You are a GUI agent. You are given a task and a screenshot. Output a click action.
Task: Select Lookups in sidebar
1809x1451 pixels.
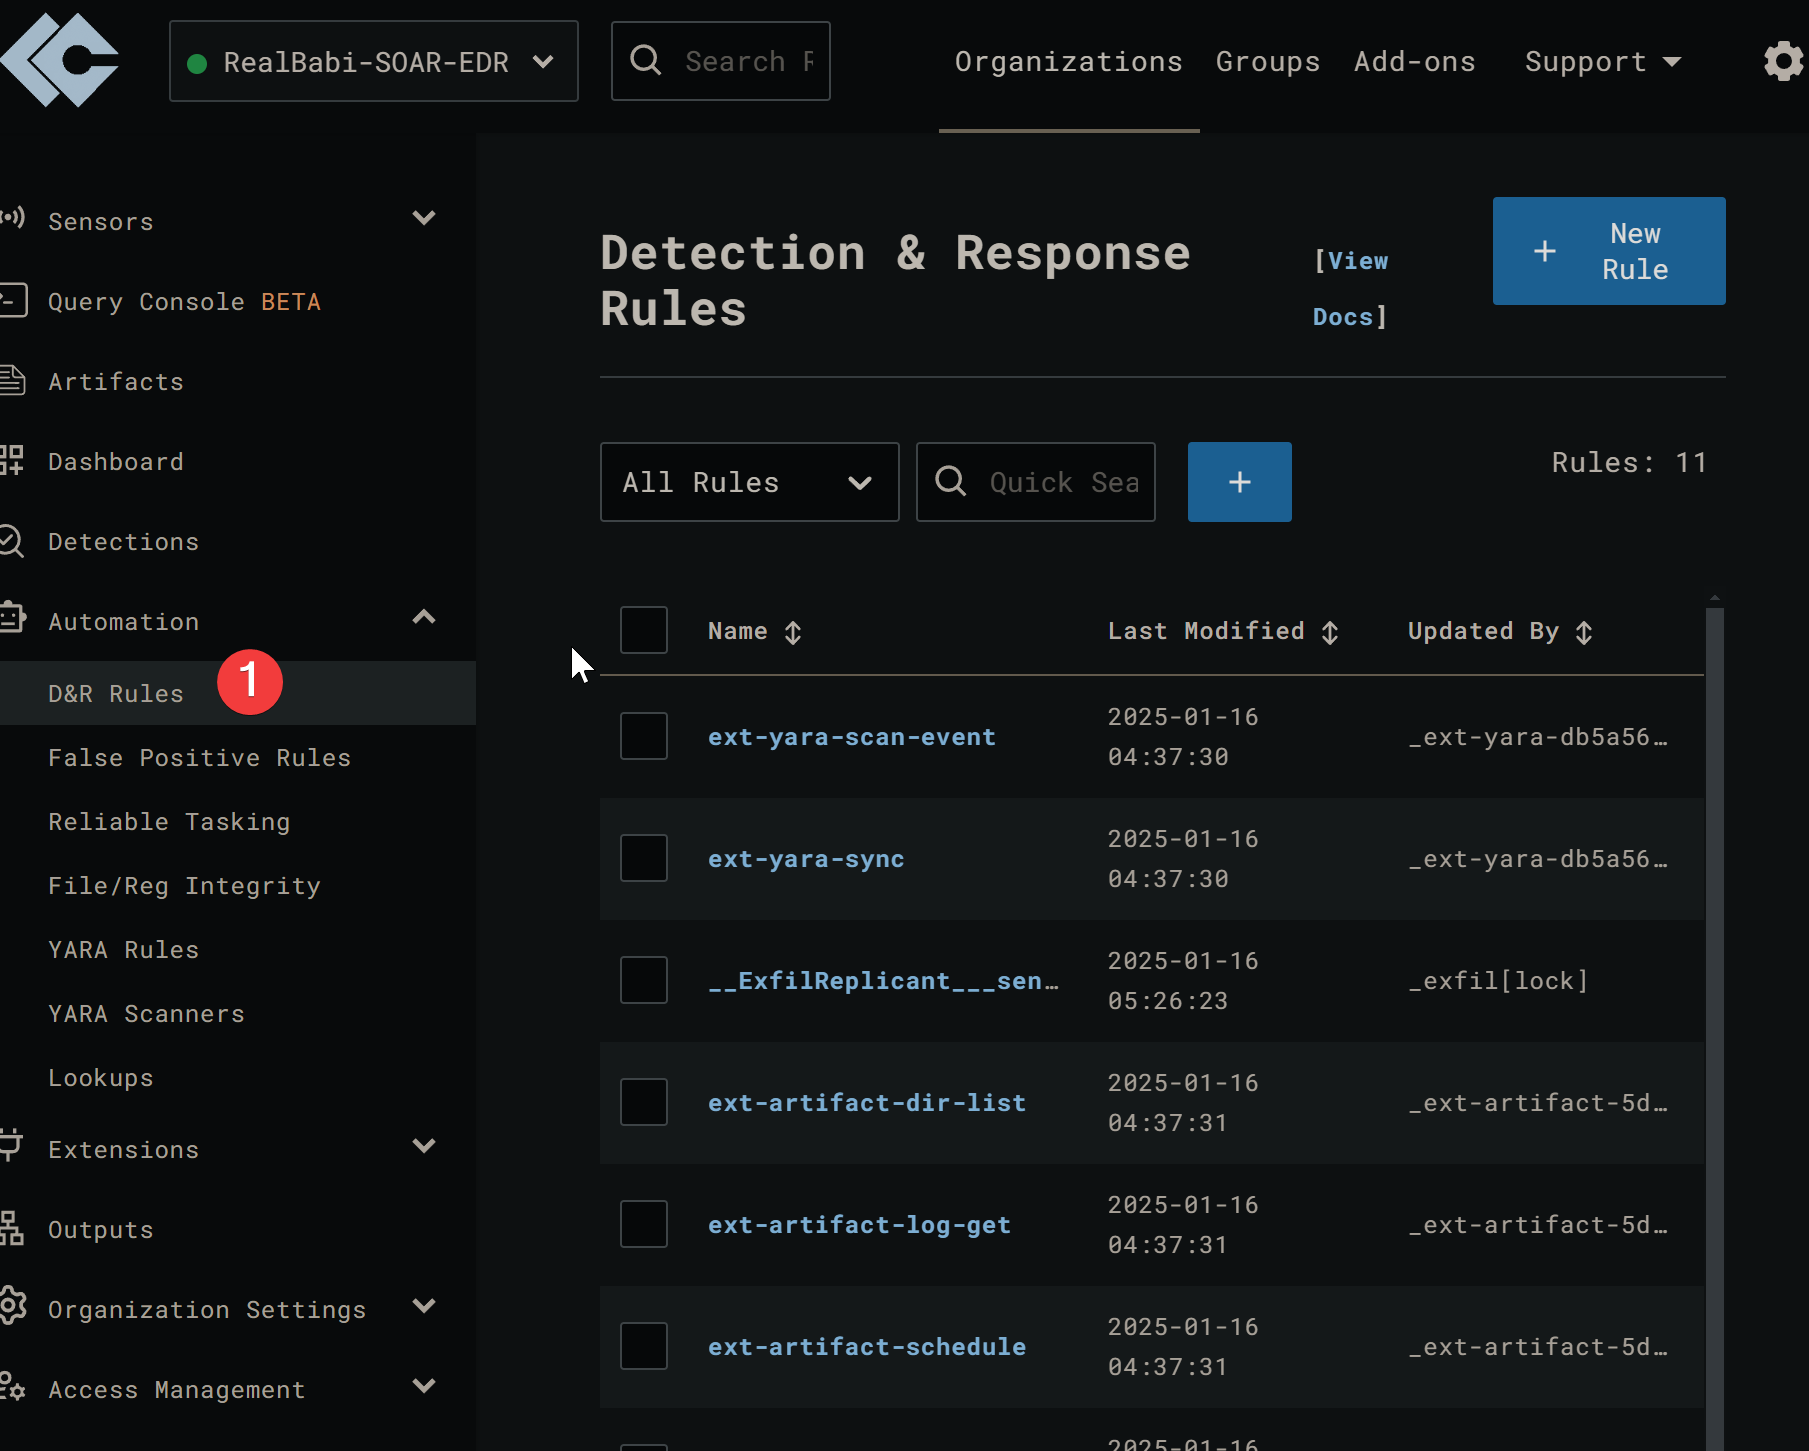tap(101, 1078)
